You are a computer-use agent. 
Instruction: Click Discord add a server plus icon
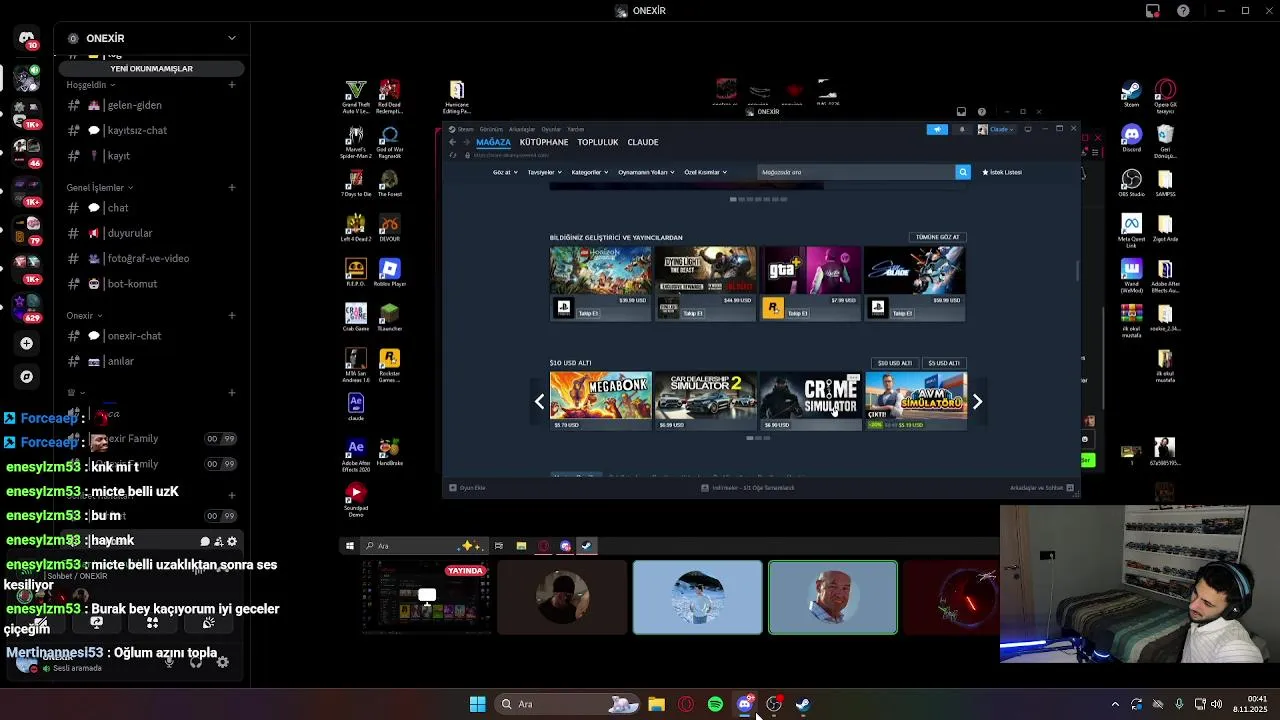(x=27, y=343)
